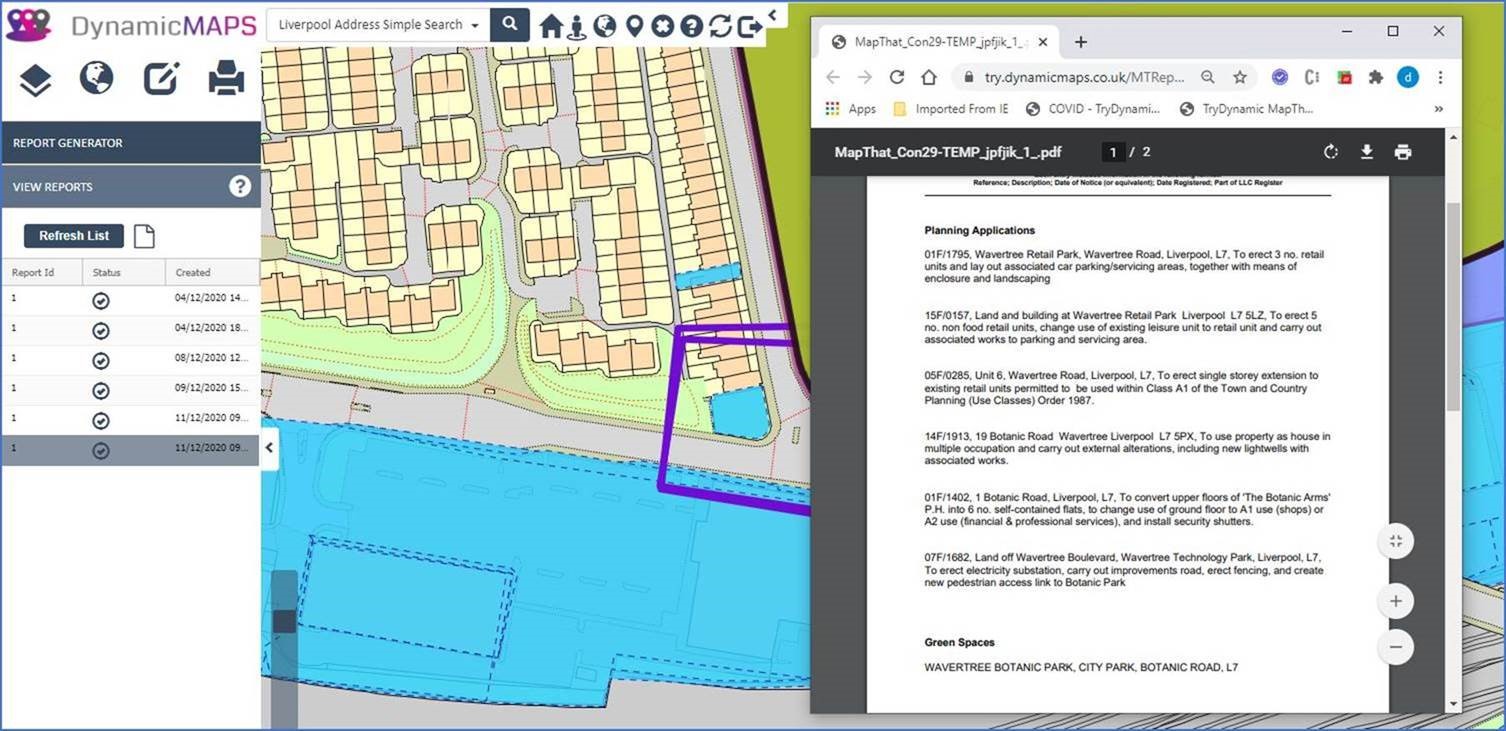Open Apps bookmark shortcut
The height and width of the screenshot is (731, 1506).
point(850,109)
